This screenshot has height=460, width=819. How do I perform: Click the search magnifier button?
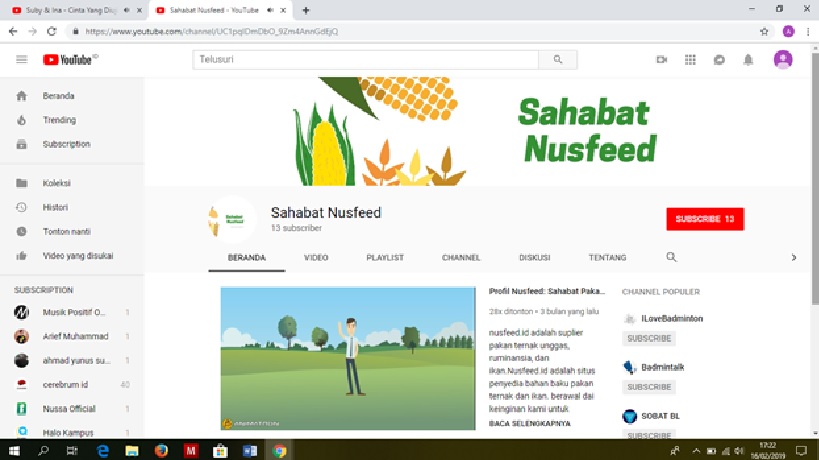[558, 60]
